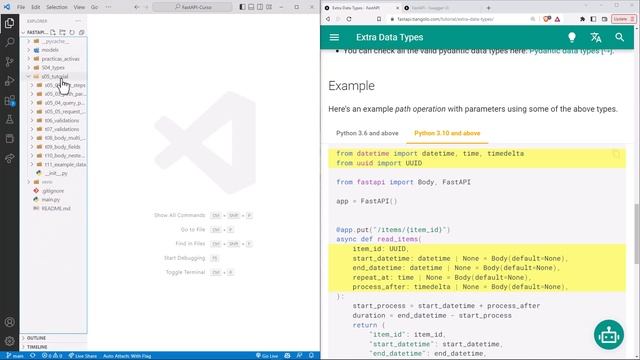Click Live Share in status bar
Screen dimensions: 640x360
83,356
